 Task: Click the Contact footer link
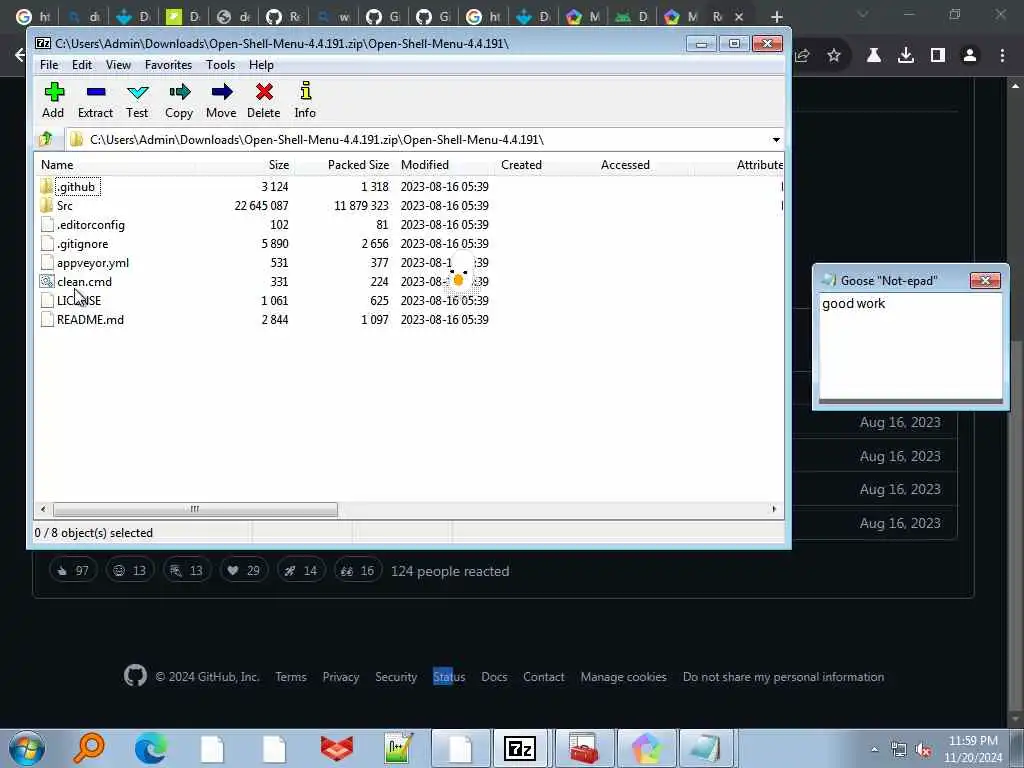543,677
